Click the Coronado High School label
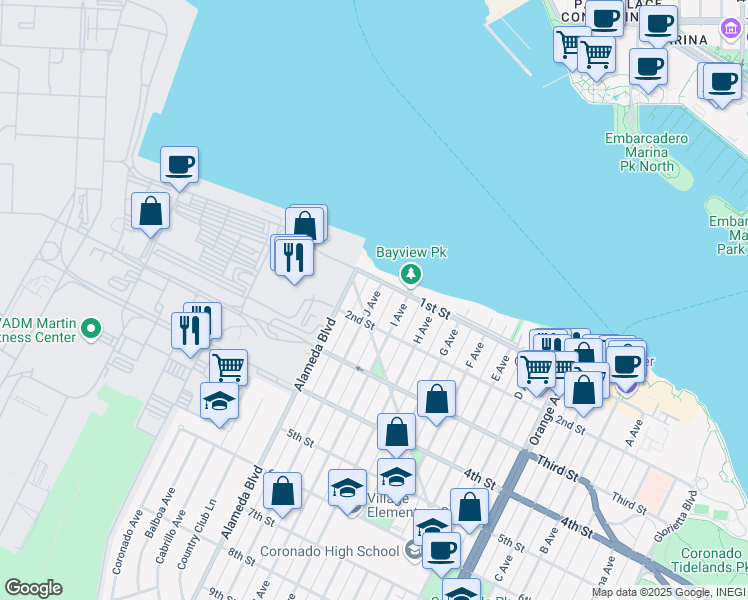The height and width of the screenshot is (600, 748). click(329, 552)
